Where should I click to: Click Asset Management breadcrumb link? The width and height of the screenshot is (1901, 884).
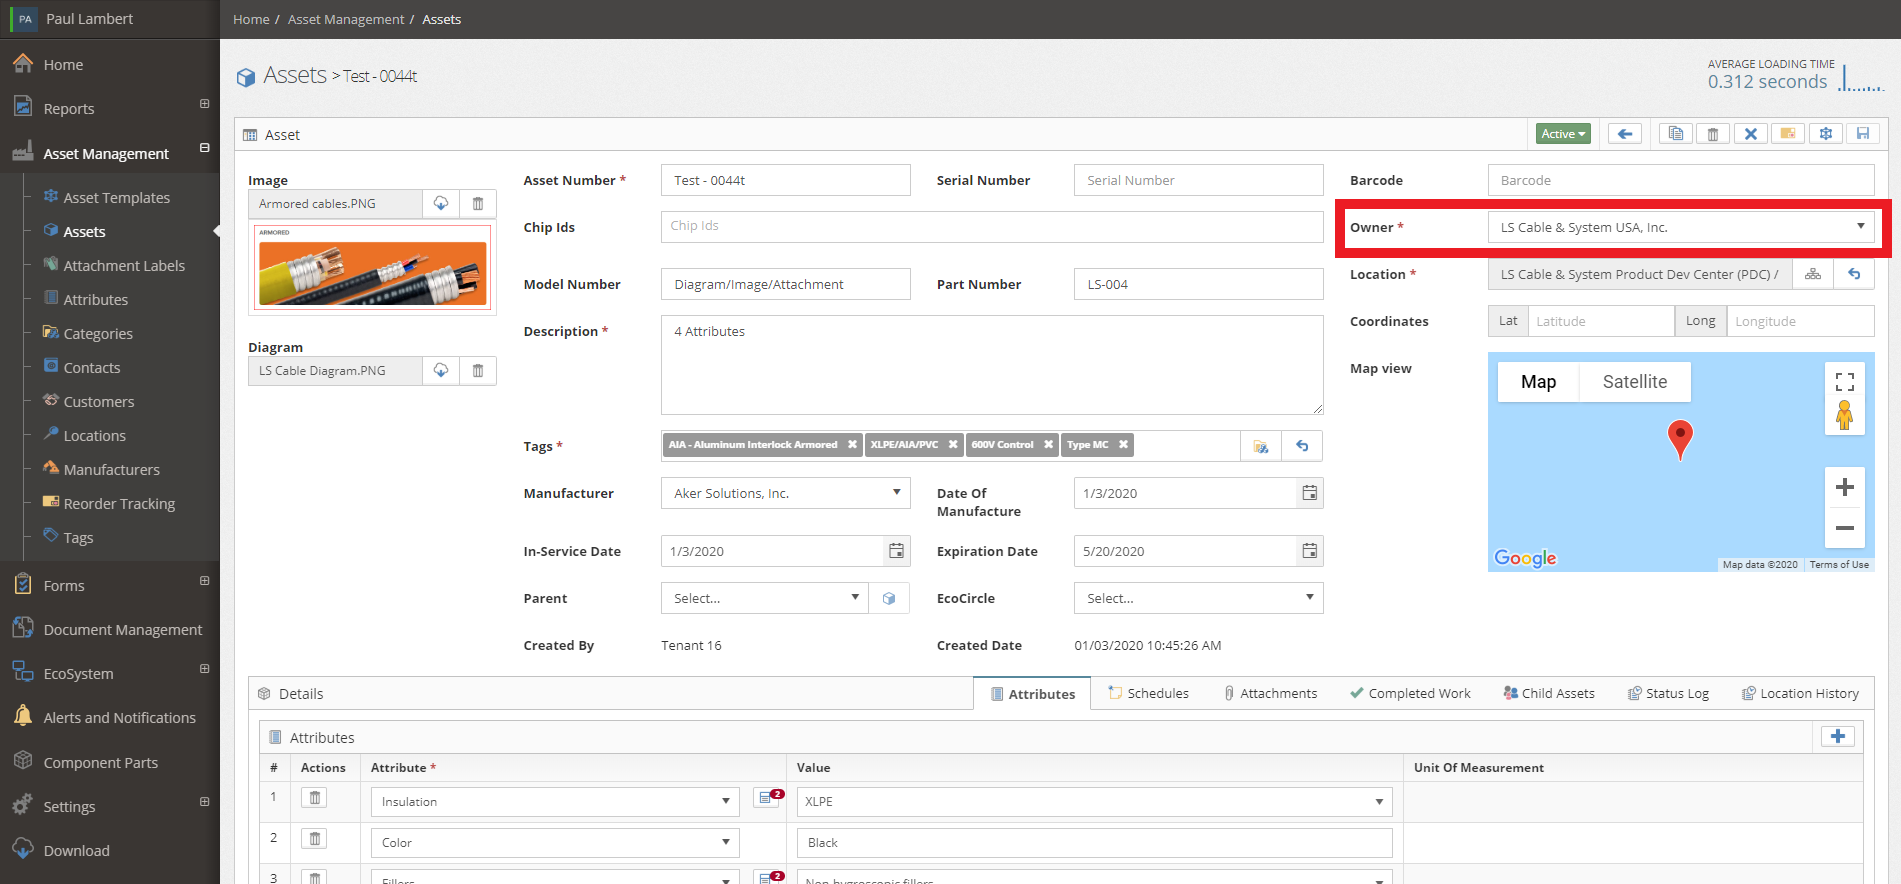click(346, 20)
